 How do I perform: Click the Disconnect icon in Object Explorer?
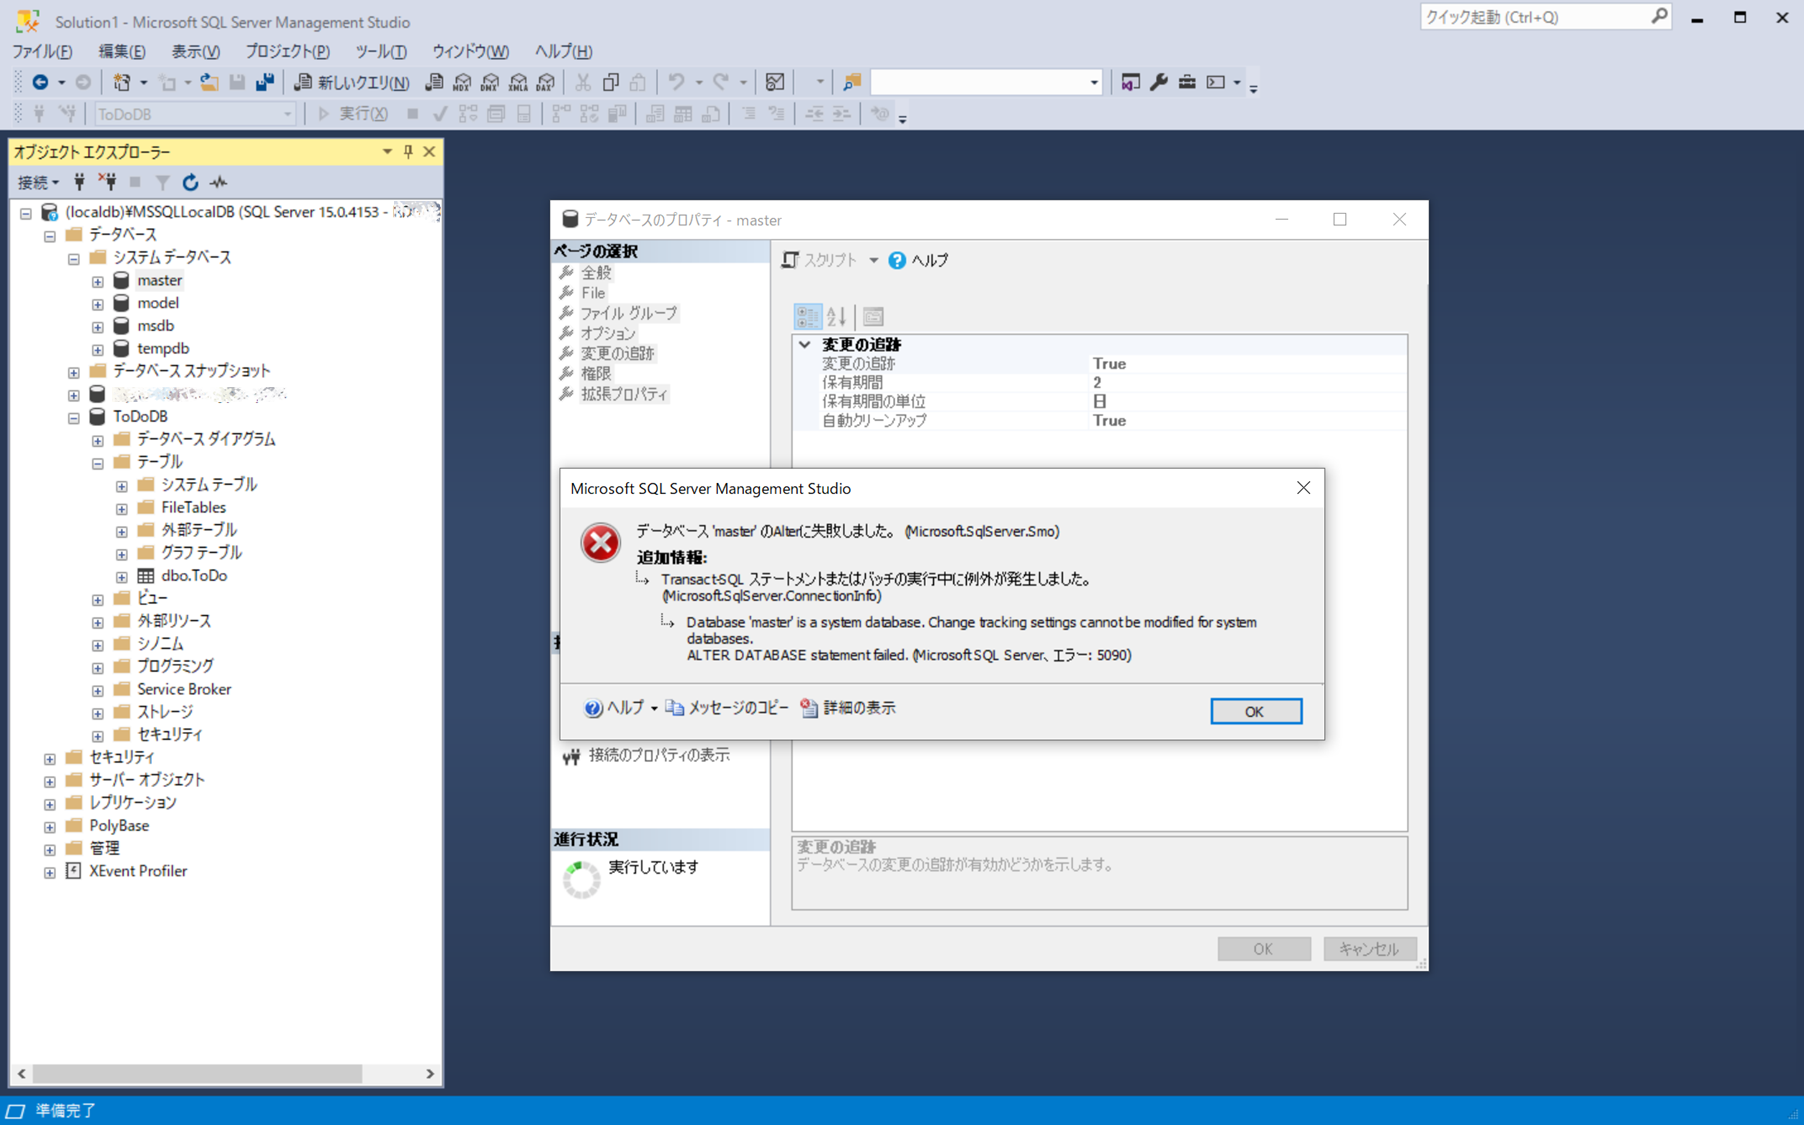(107, 182)
